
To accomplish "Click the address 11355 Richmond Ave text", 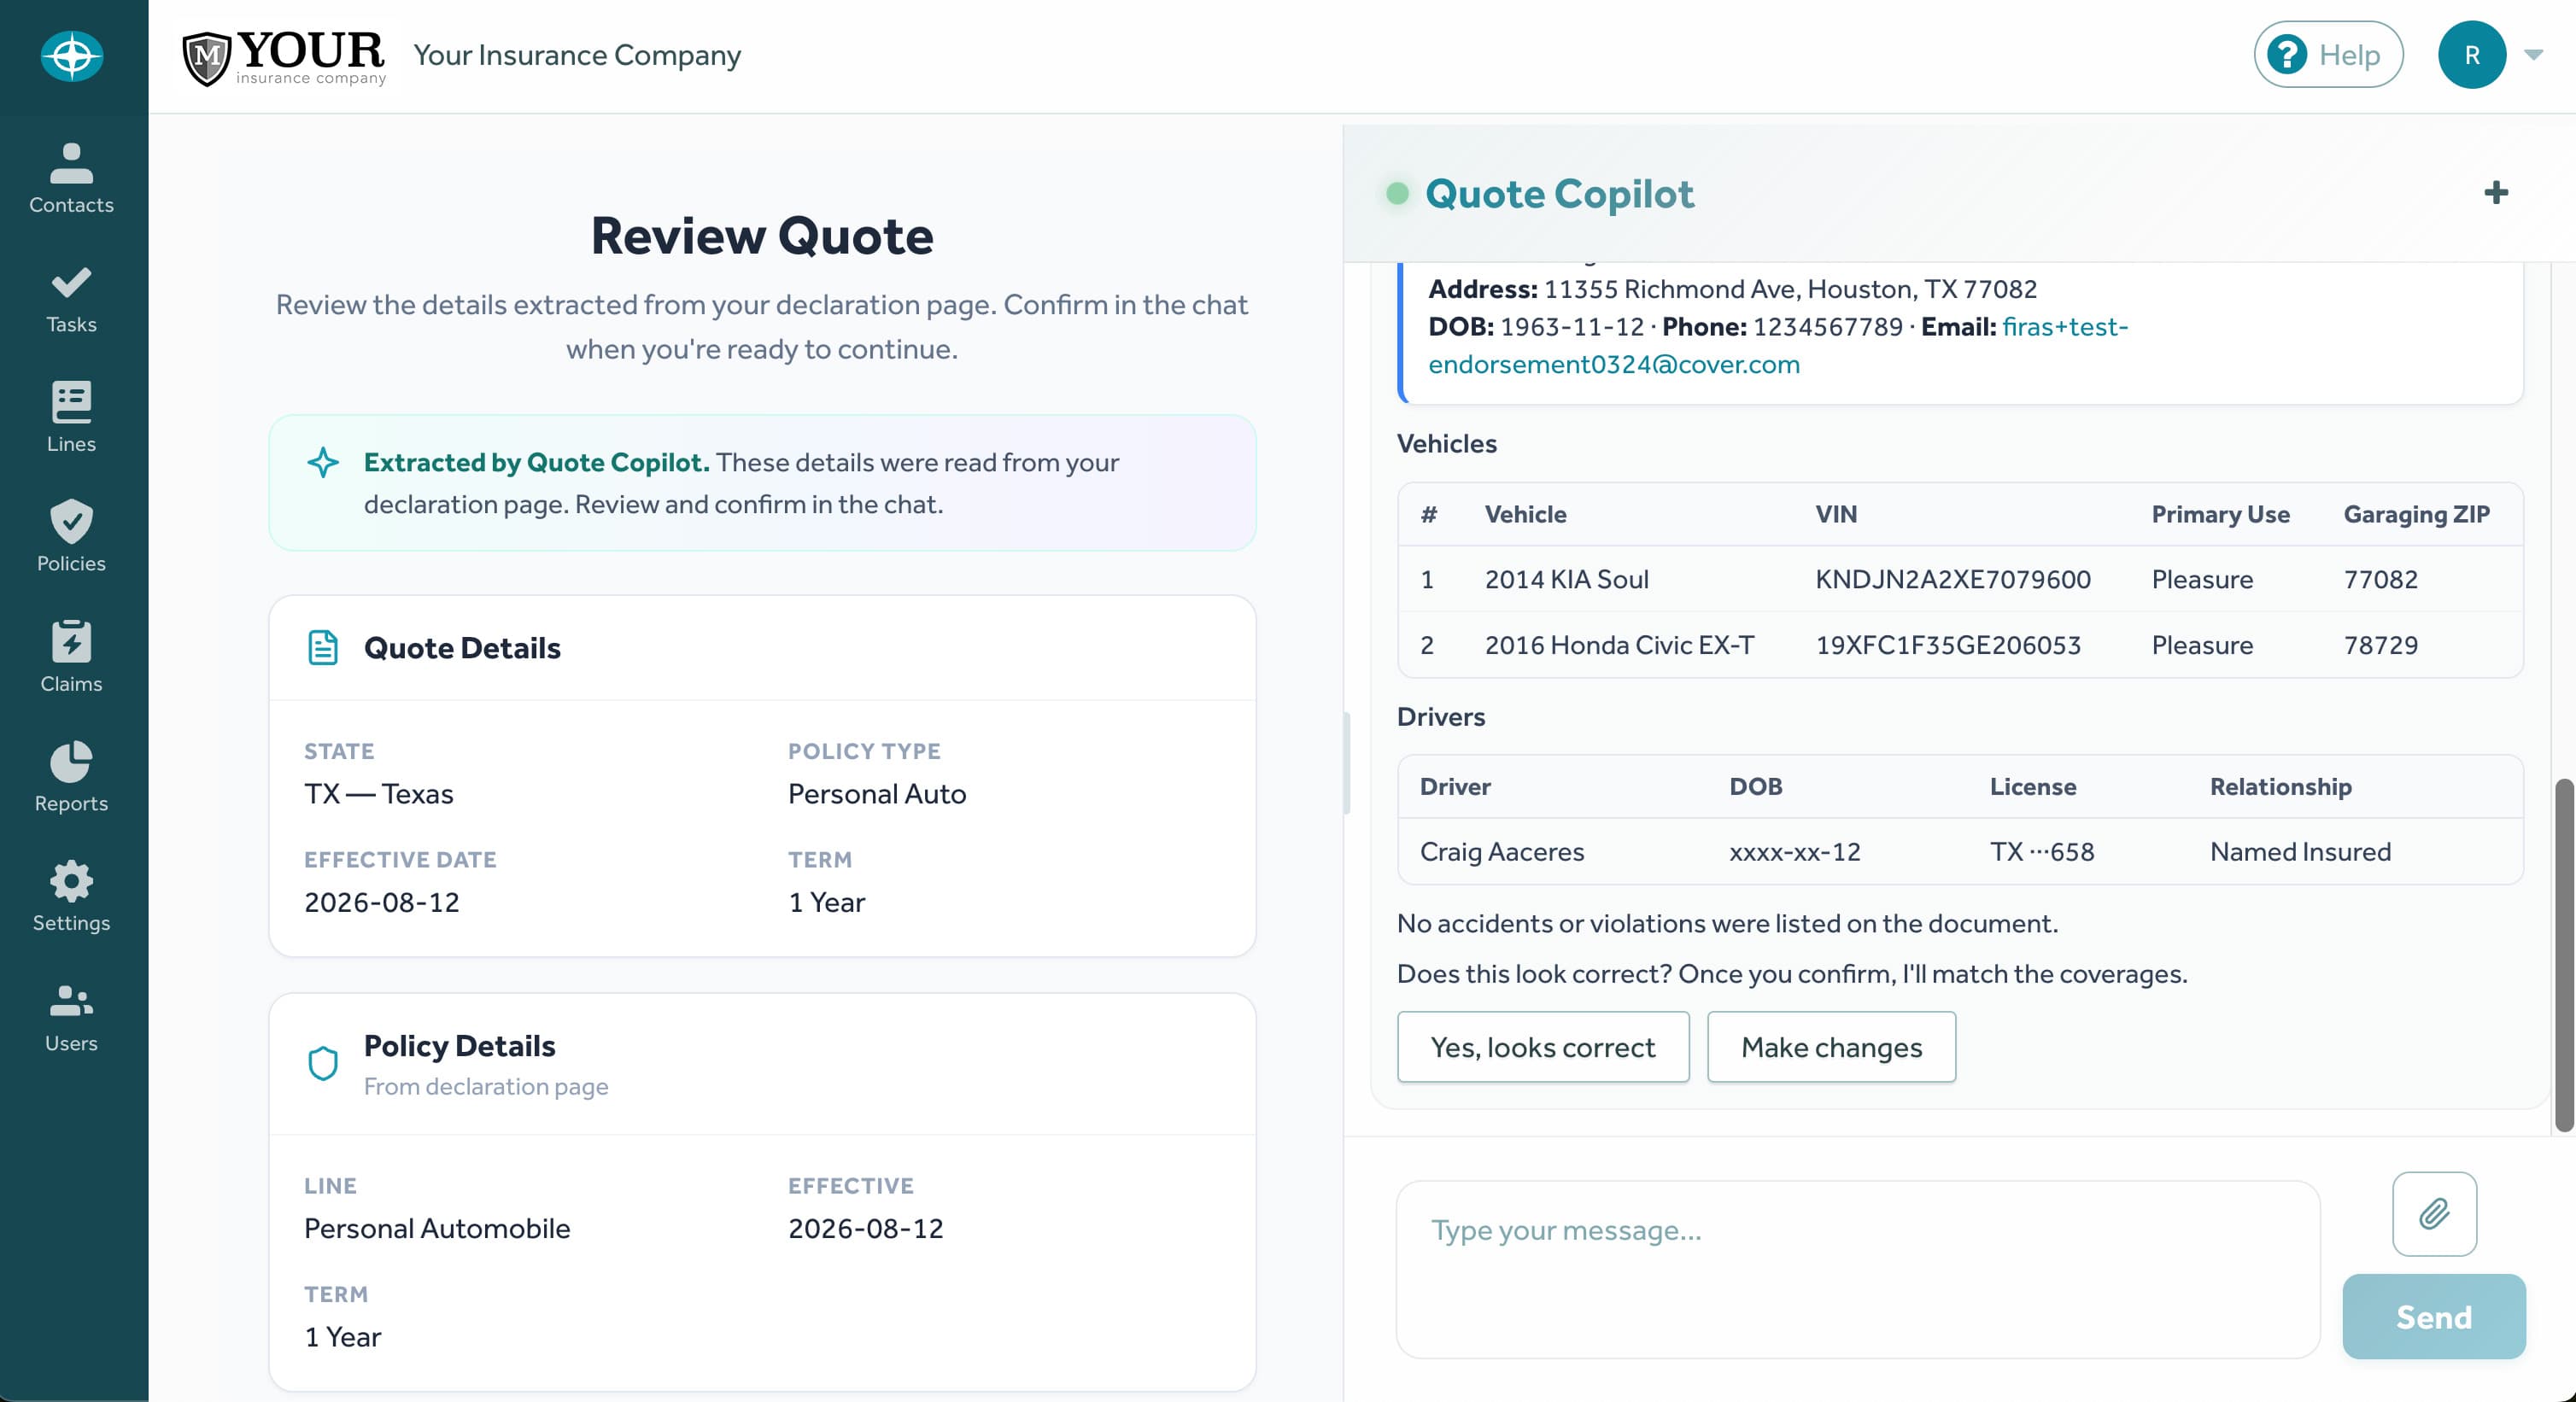I will coord(1790,289).
